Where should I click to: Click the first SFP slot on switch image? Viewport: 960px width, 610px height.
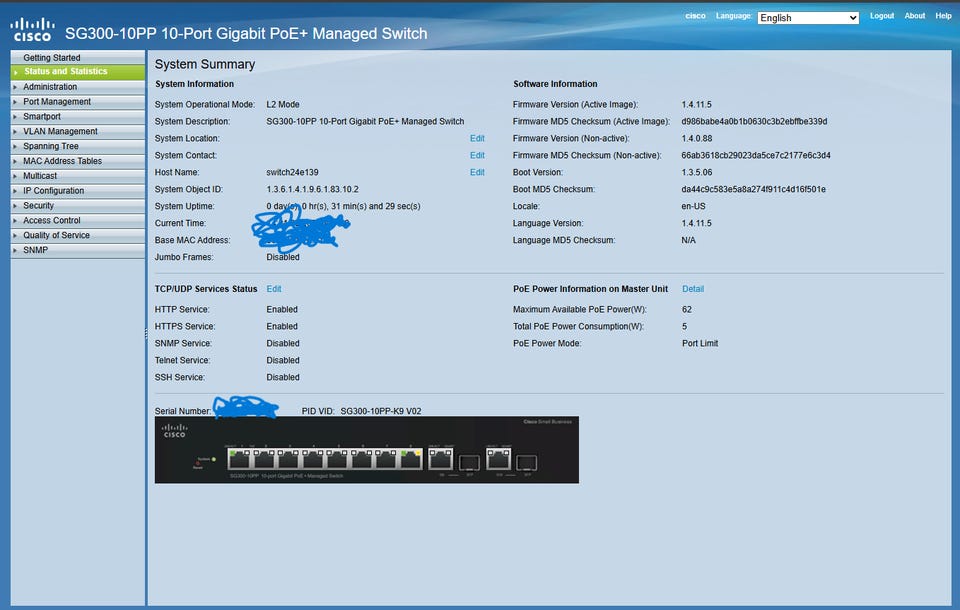point(470,462)
